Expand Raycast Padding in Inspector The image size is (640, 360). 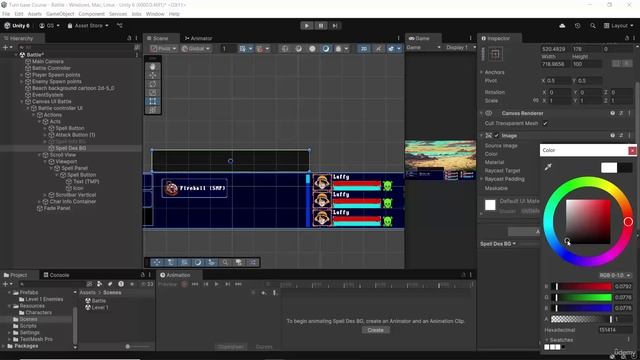coord(482,179)
